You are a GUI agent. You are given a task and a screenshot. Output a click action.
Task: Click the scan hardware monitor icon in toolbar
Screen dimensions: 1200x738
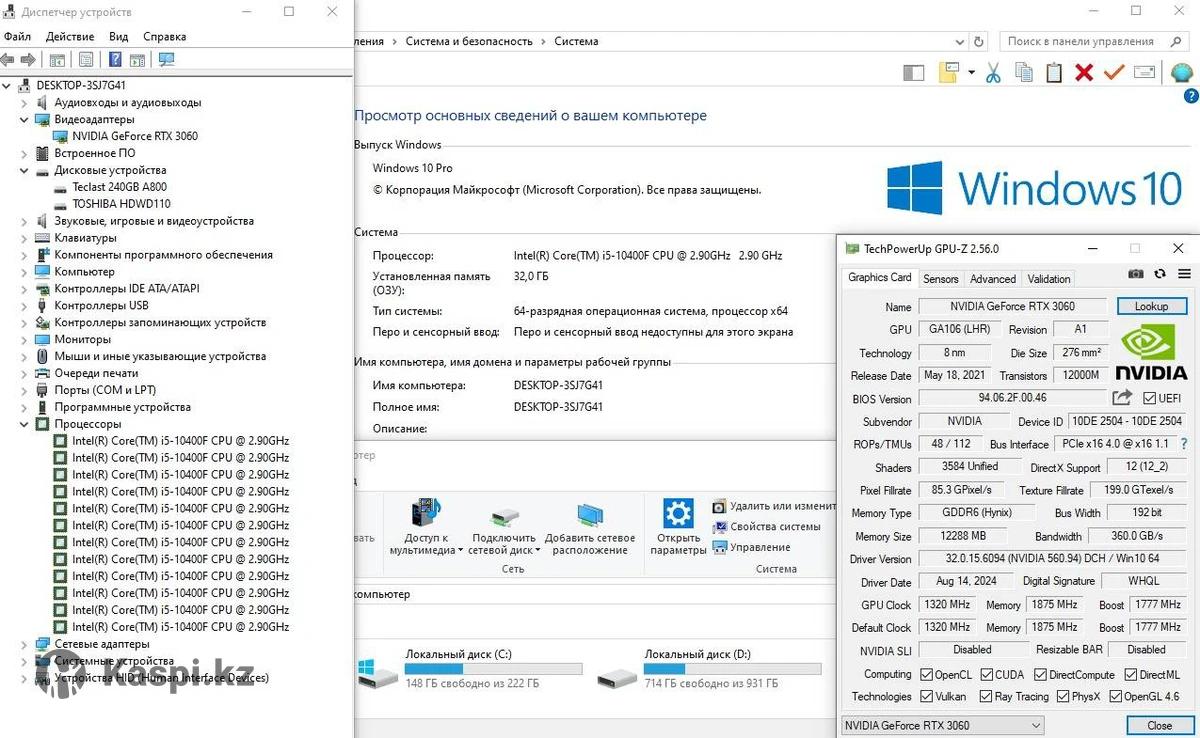pyautogui.click(x=166, y=60)
